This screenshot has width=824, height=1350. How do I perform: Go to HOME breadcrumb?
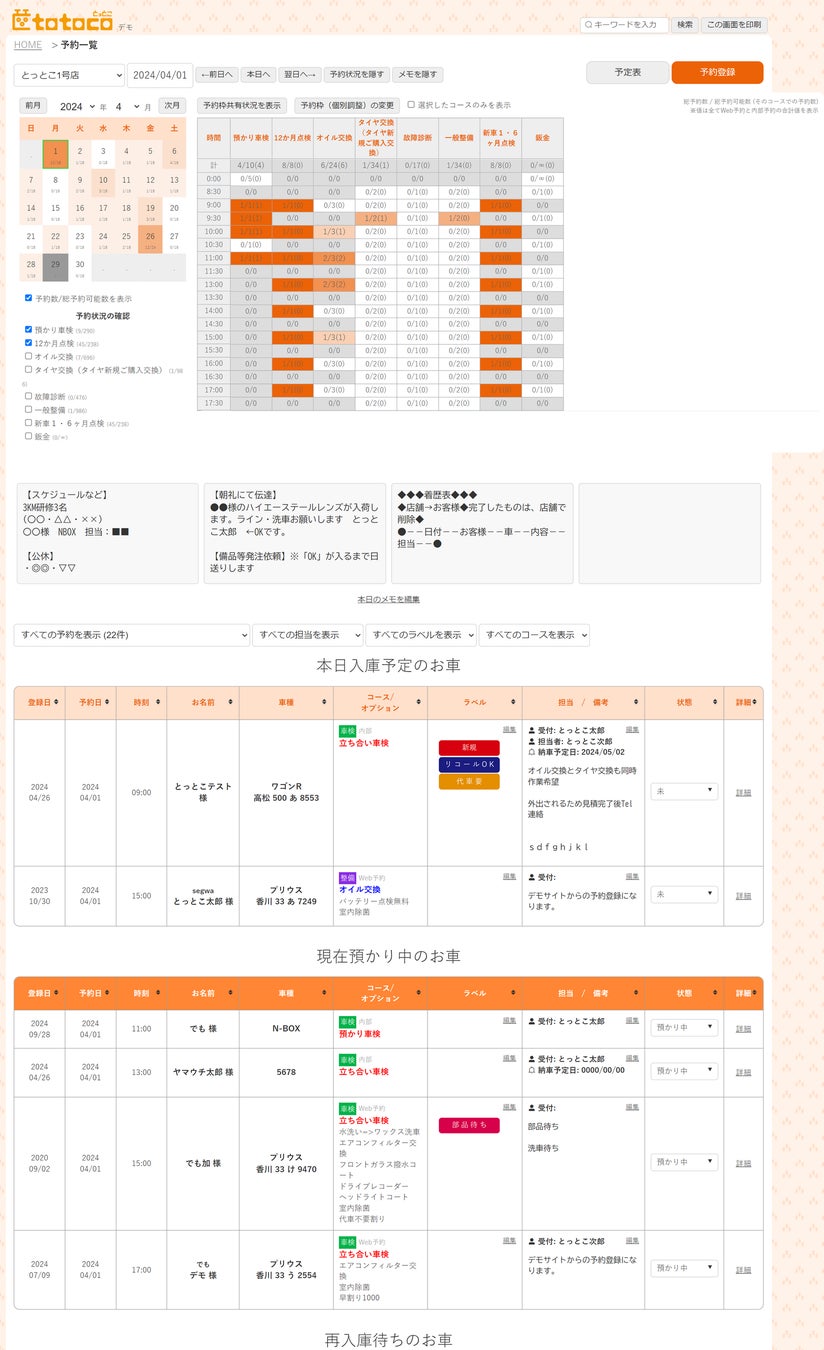click(28, 45)
